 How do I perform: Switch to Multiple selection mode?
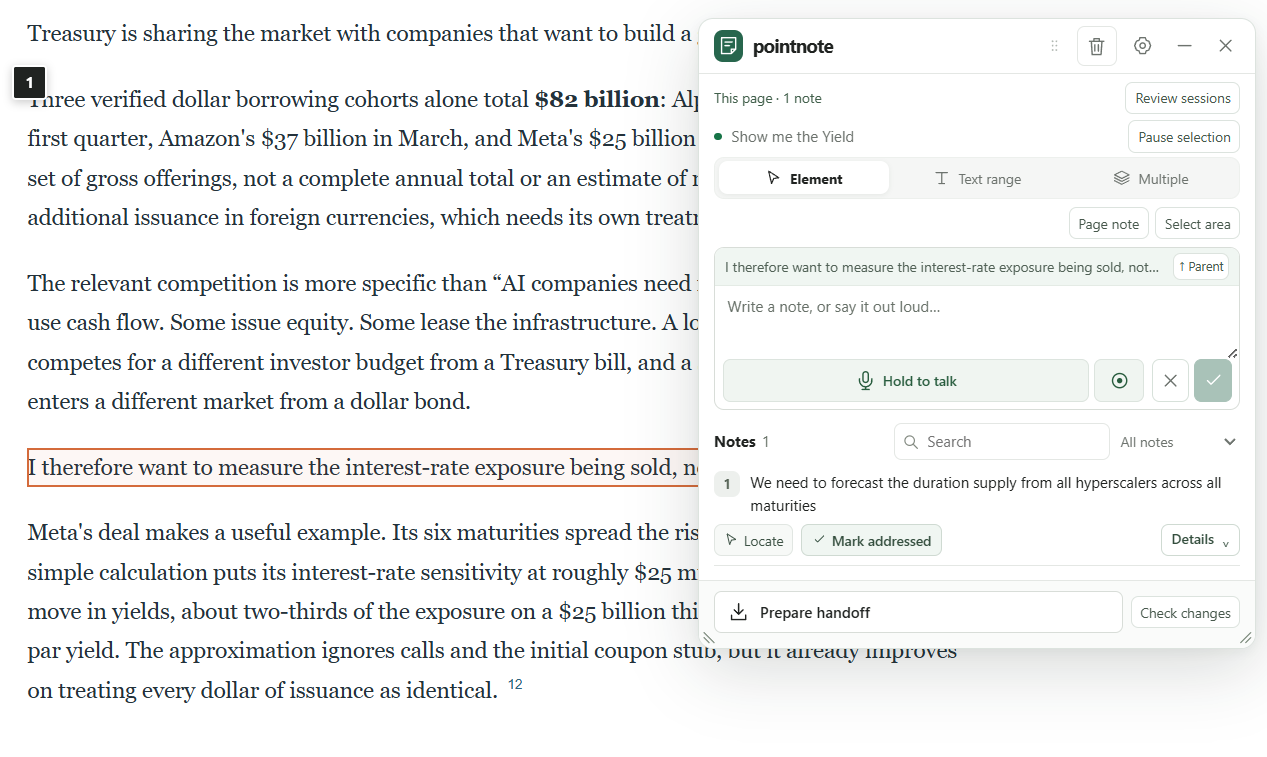pyautogui.click(x=1150, y=178)
